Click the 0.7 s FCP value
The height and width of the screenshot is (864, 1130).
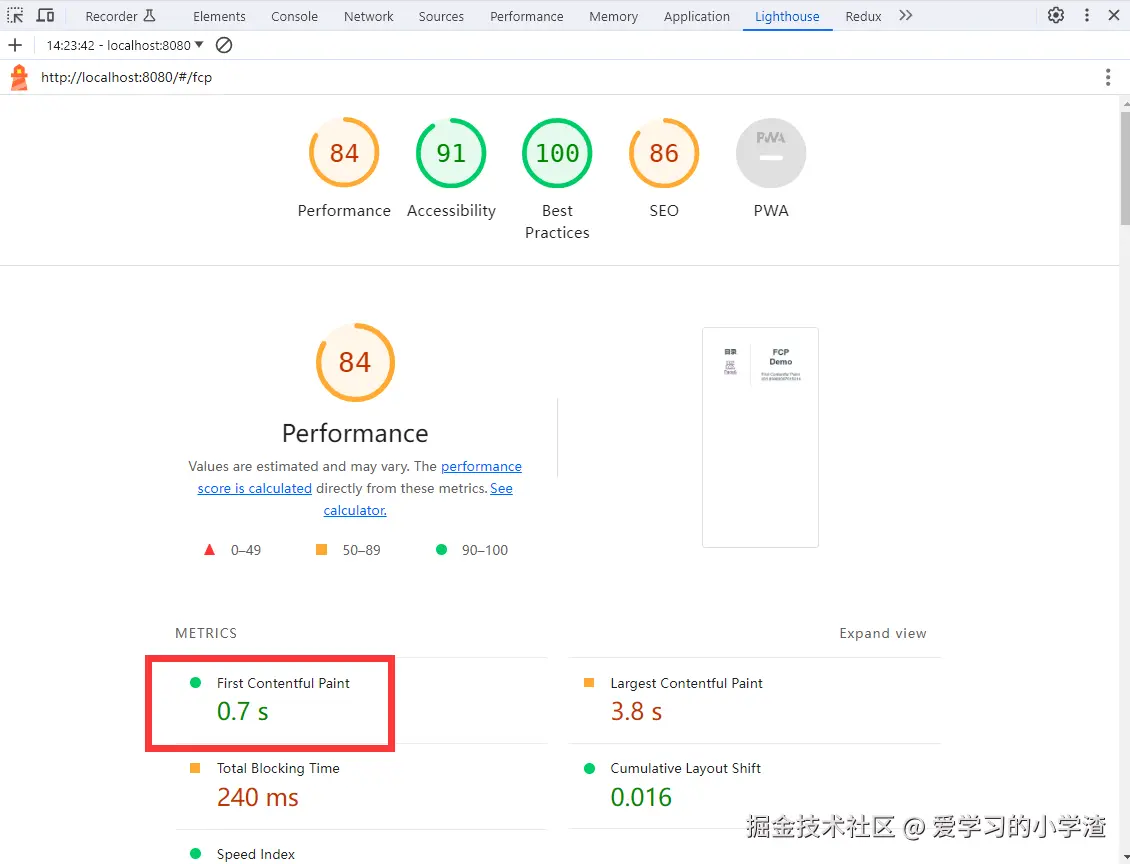click(243, 712)
